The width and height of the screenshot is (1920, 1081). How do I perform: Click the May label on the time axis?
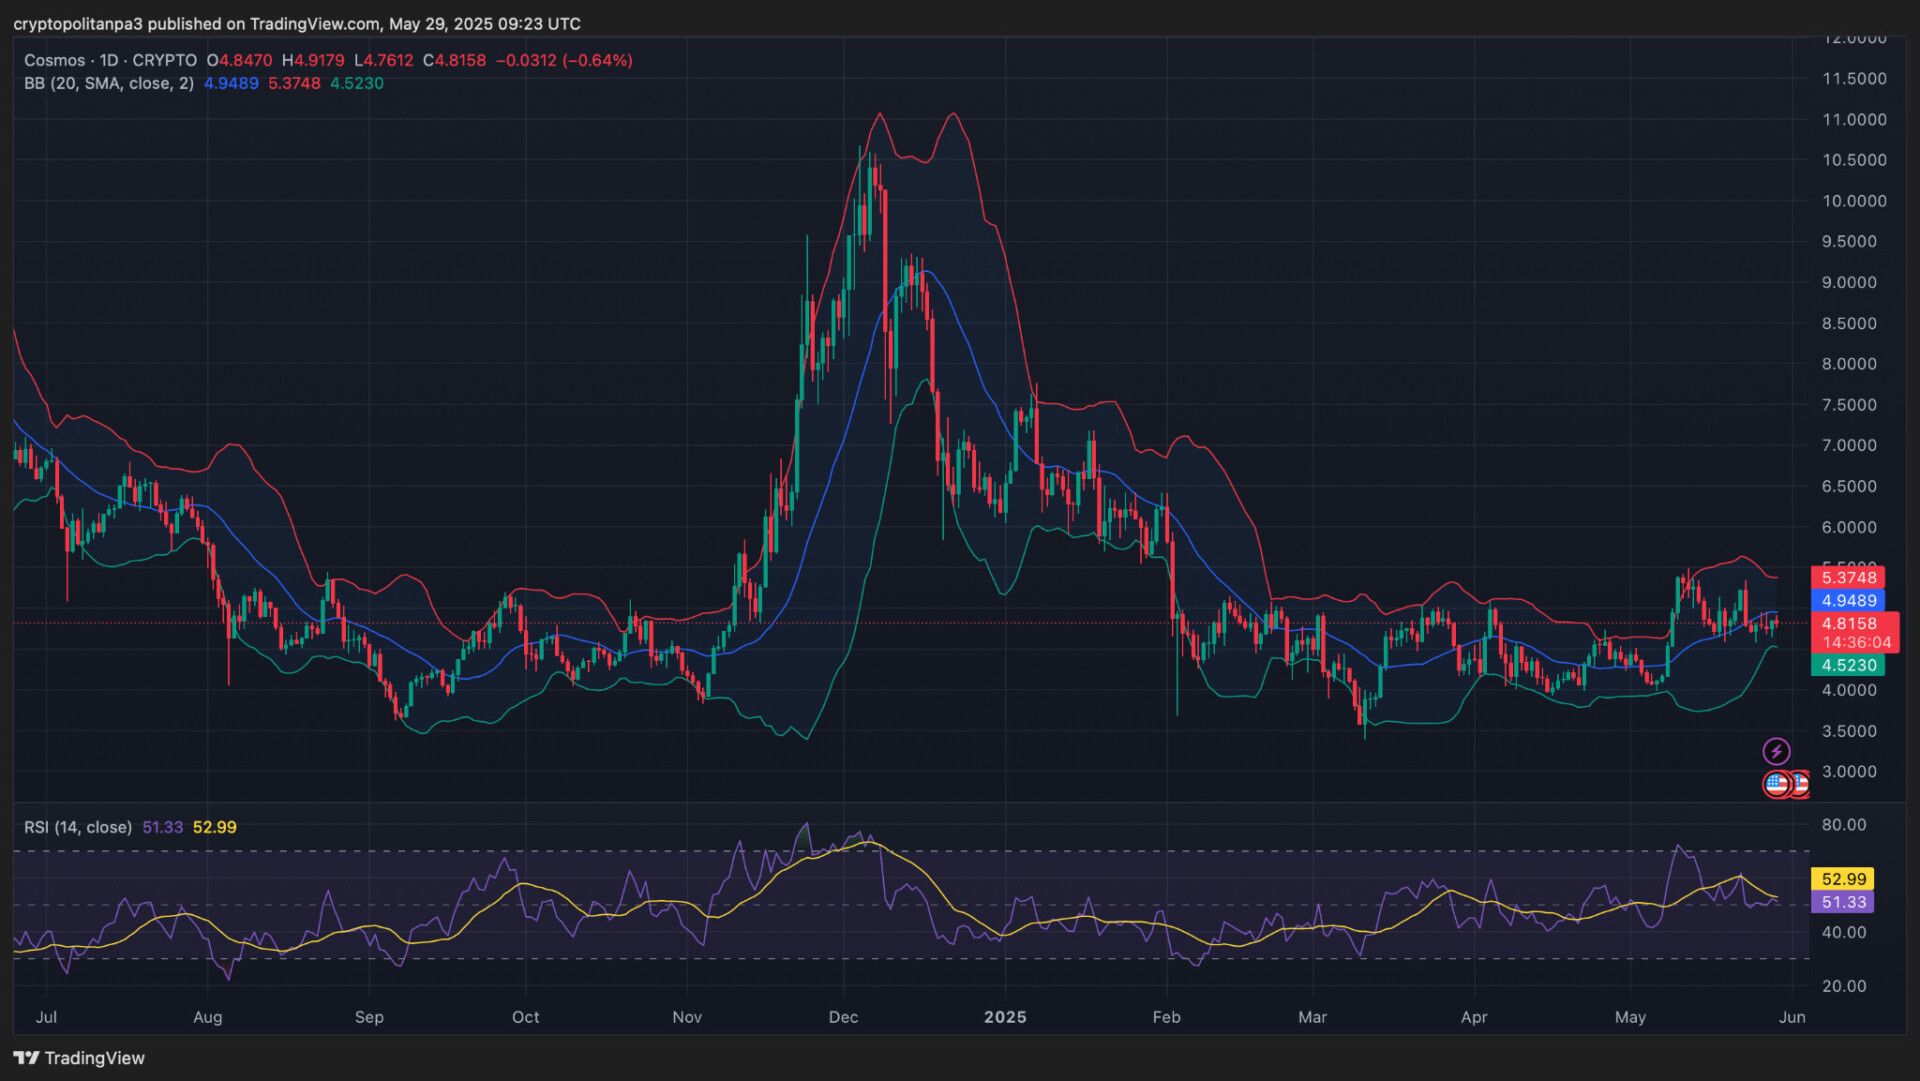1630,1018
